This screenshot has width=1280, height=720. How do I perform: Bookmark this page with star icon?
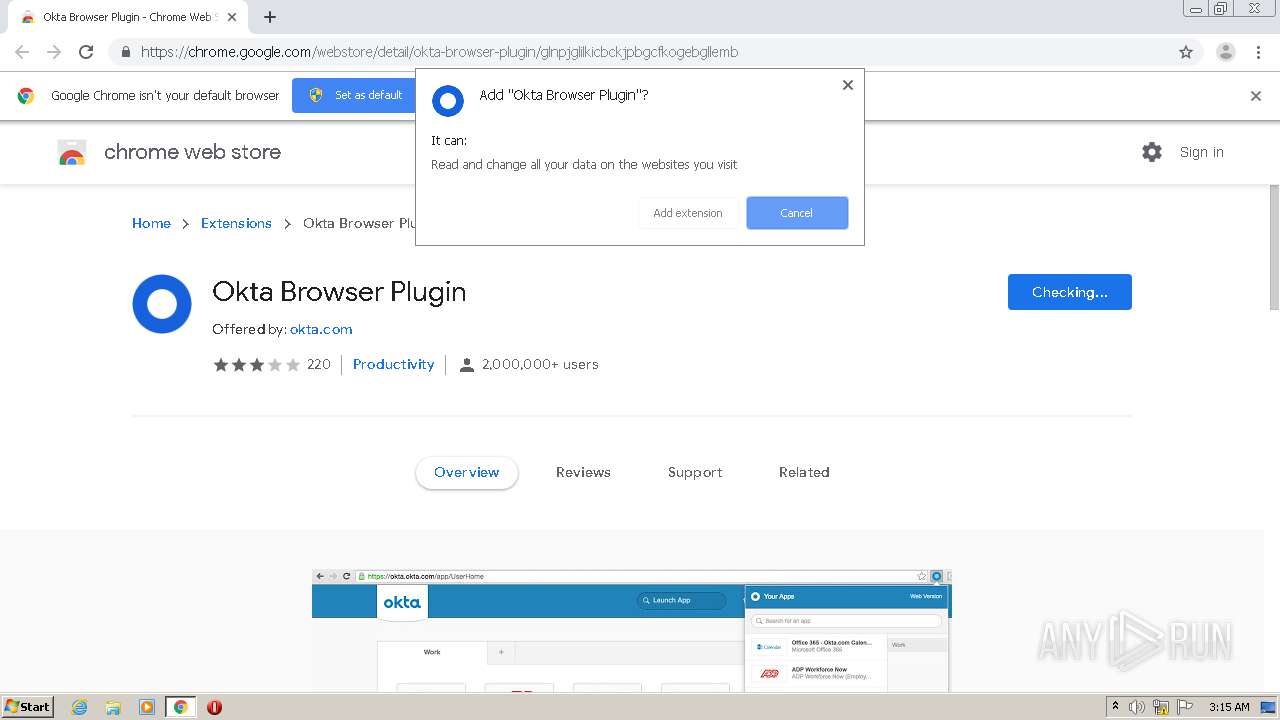click(1186, 52)
